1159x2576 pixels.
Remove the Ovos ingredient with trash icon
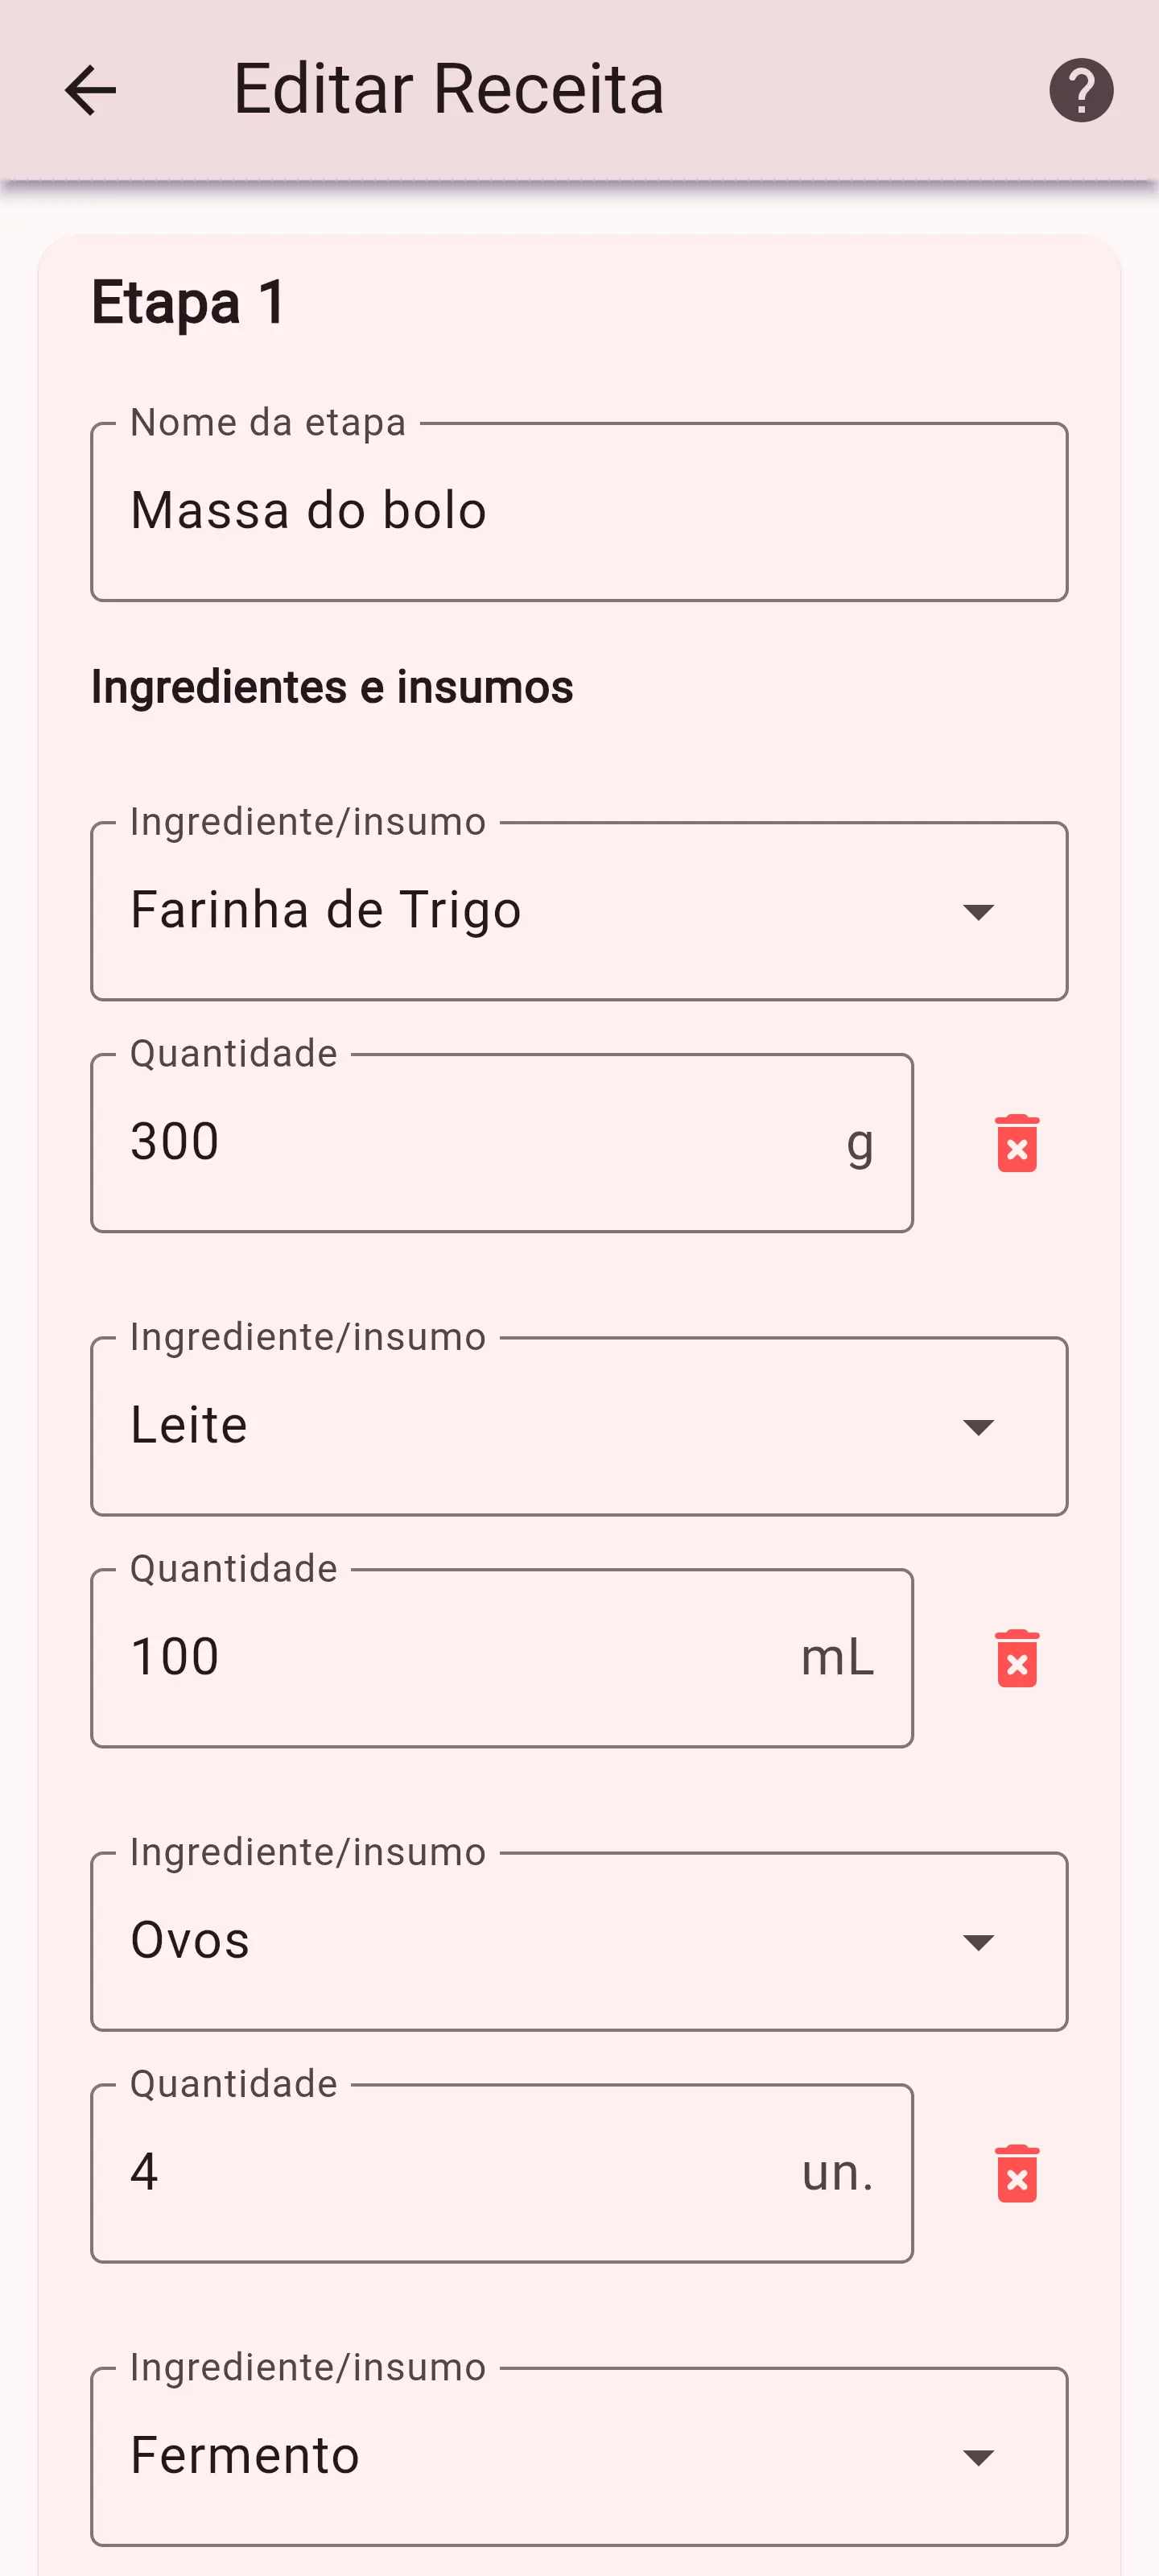pos(1016,2173)
